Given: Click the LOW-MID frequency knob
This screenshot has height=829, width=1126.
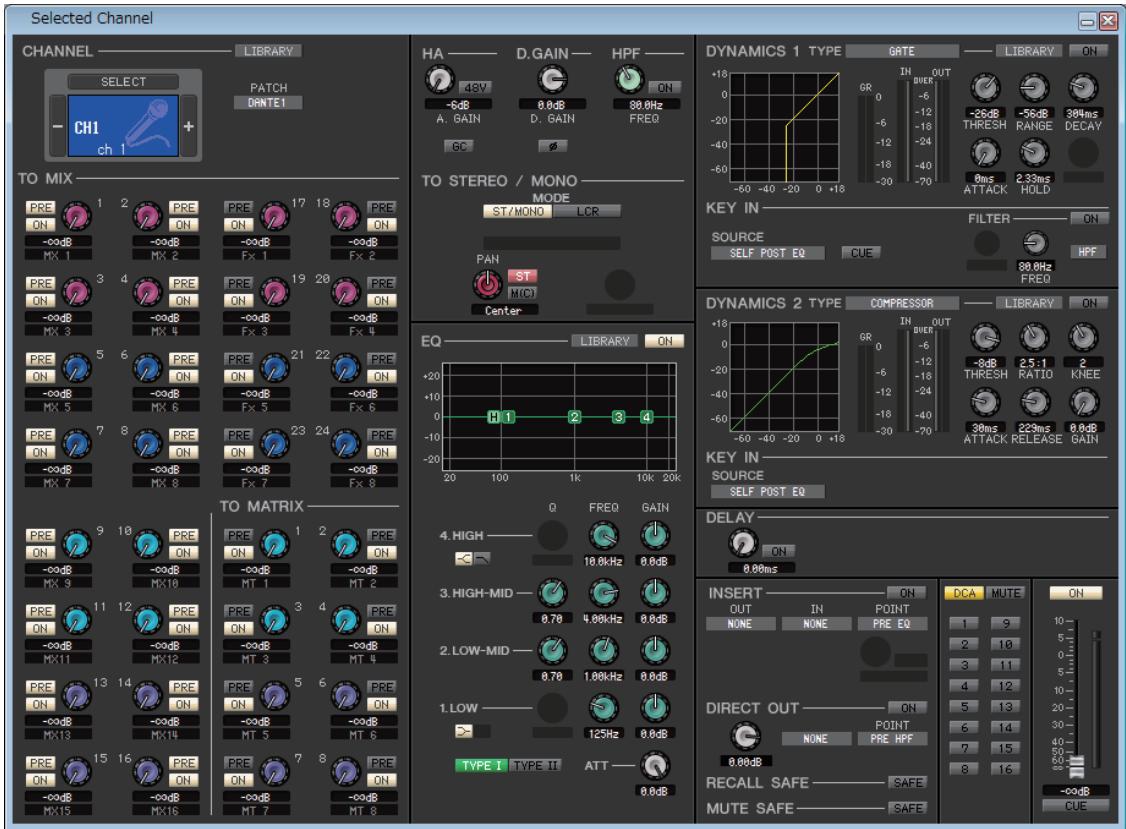Looking at the screenshot, I should [603, 651].
